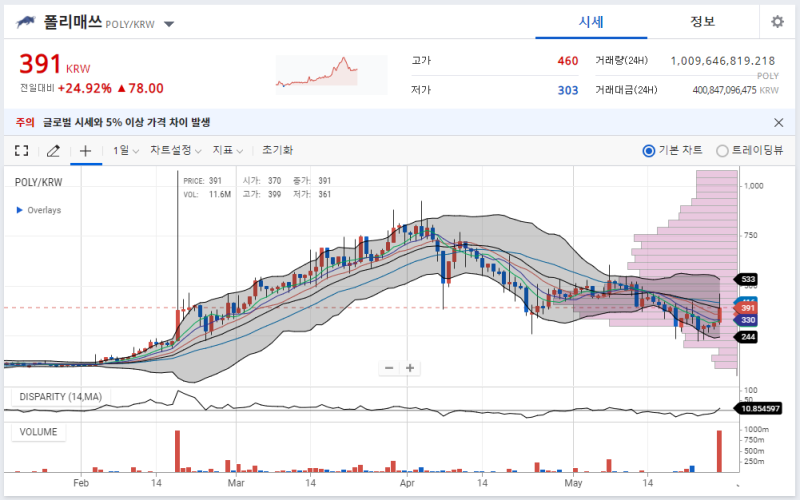Switch to the 정보 tab

click(x=703, y=21)
